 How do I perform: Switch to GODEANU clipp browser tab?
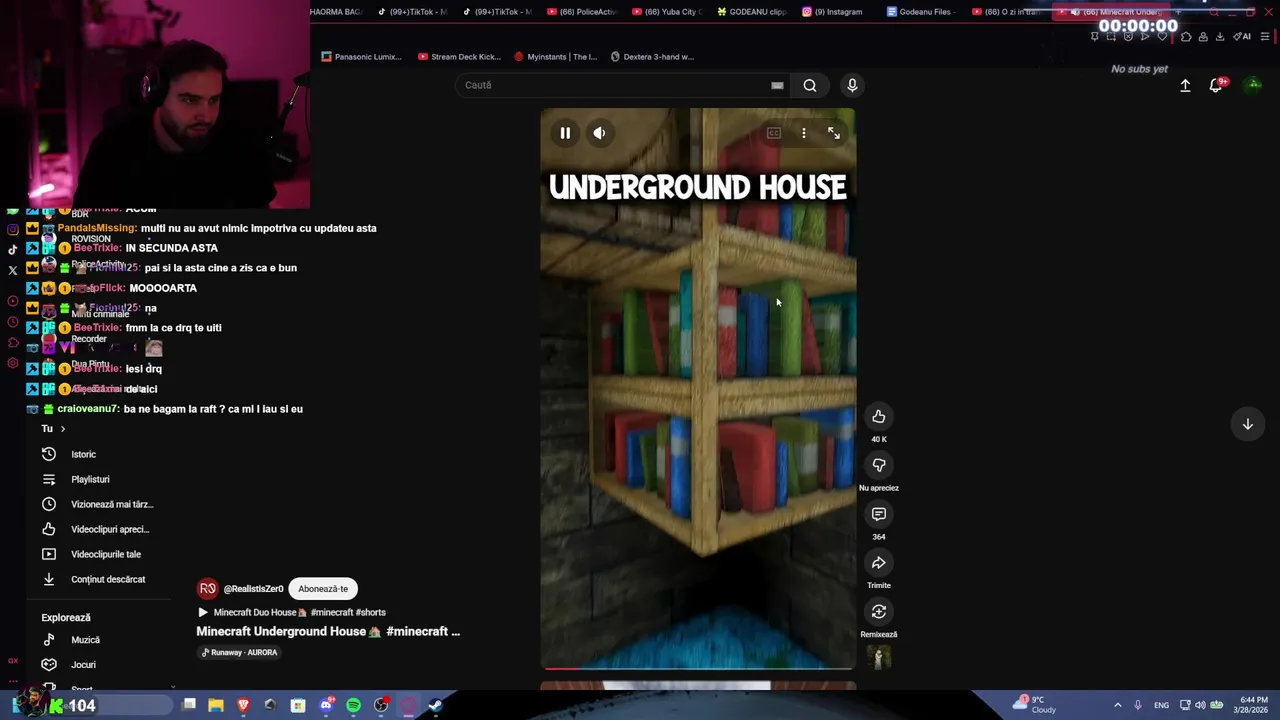pos(750,12)
